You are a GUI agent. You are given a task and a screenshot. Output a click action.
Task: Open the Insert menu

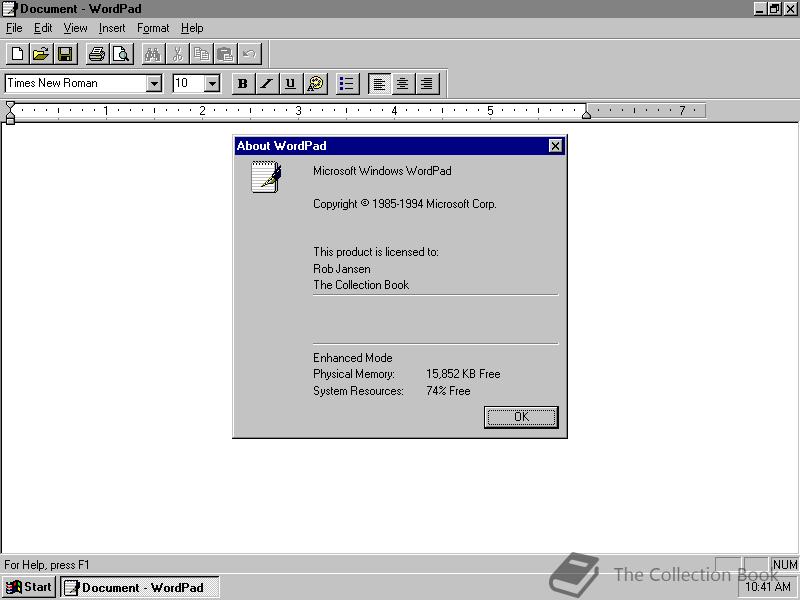[112, 28]
